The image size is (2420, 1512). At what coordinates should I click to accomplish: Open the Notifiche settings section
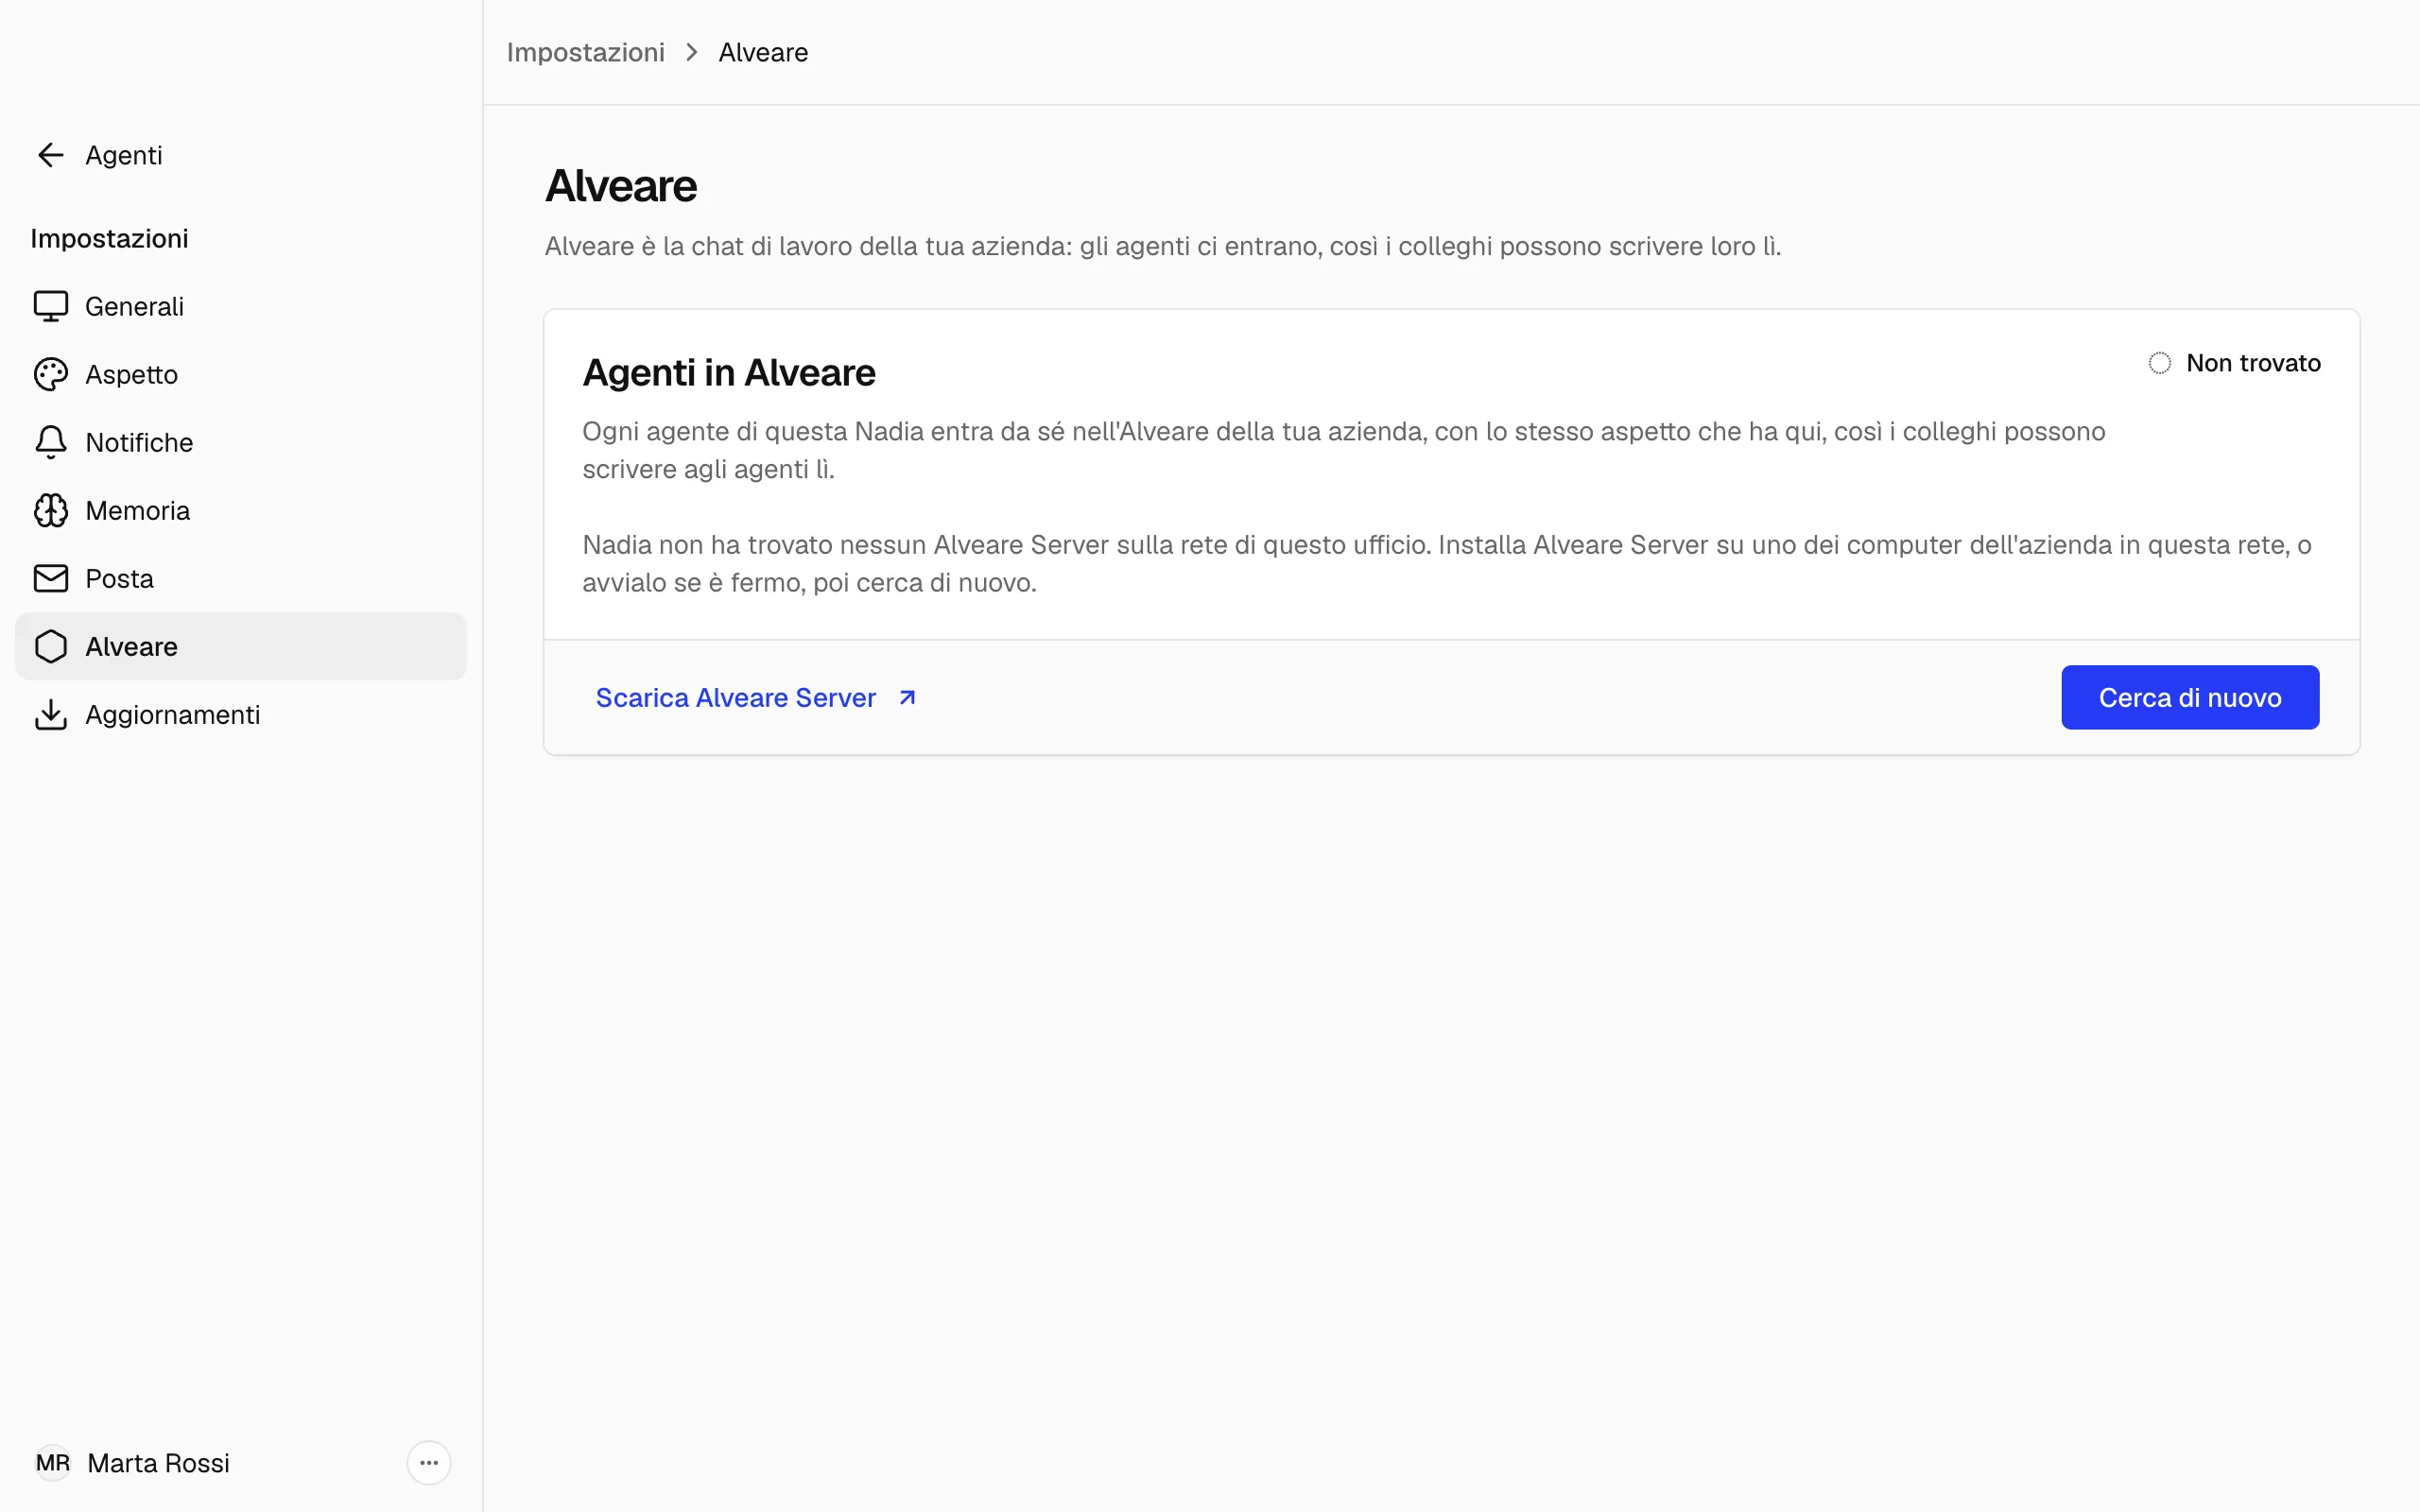click(241, 442)
